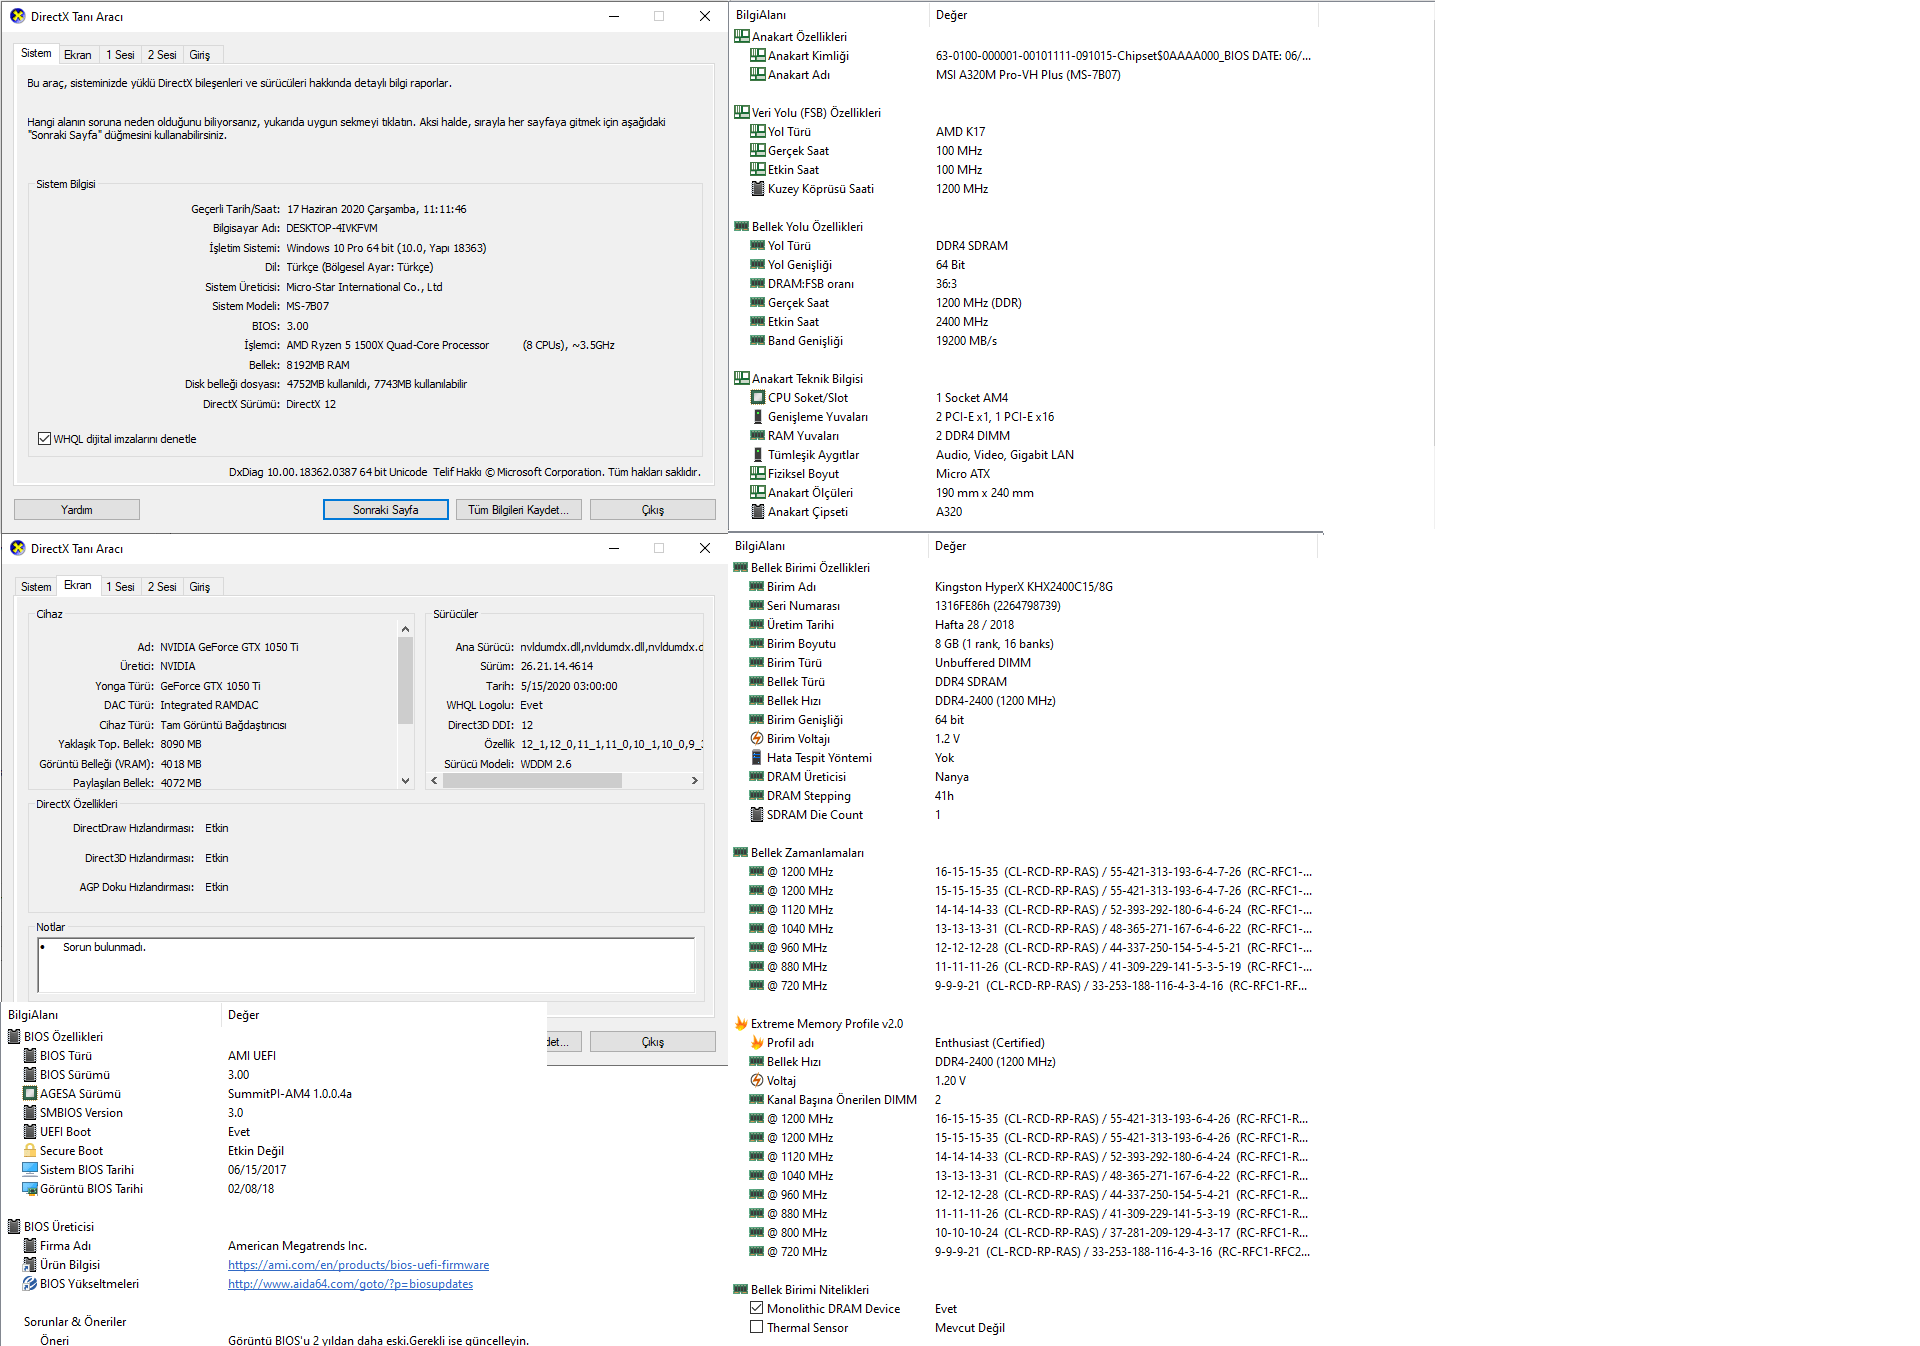This screenshot has height=1346, width=1920.
Task: Switch to Ekran tab in upper window
Action: tap(77, 55)
